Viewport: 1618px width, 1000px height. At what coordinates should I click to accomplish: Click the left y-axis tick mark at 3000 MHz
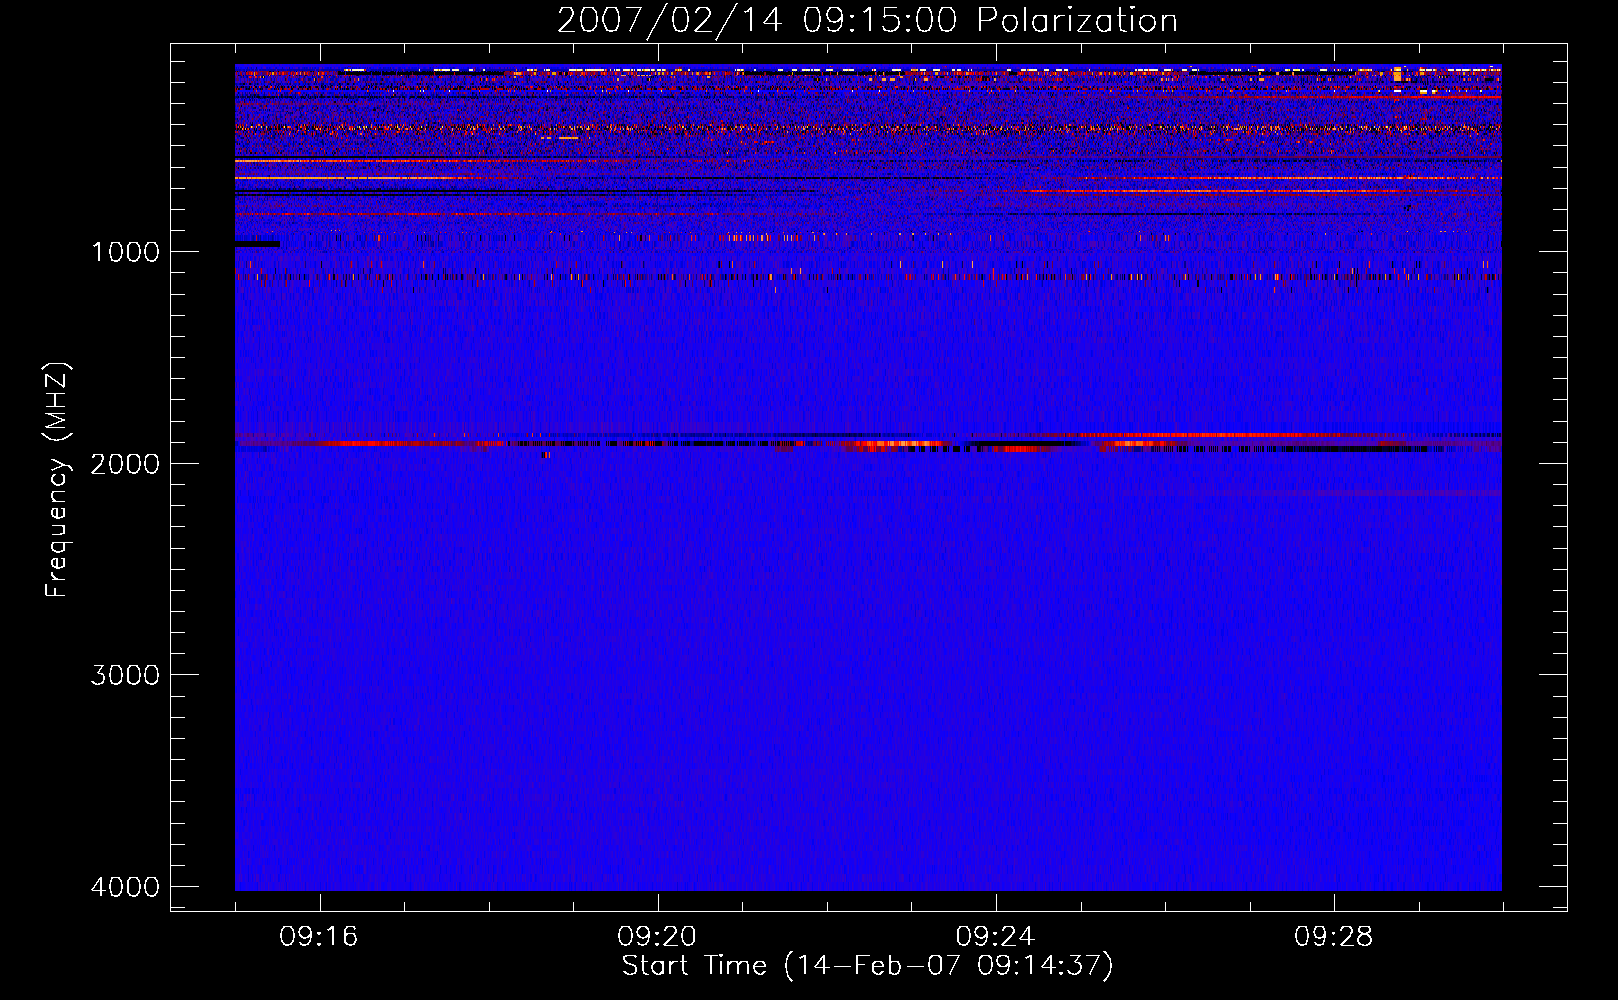coord(179,674)
